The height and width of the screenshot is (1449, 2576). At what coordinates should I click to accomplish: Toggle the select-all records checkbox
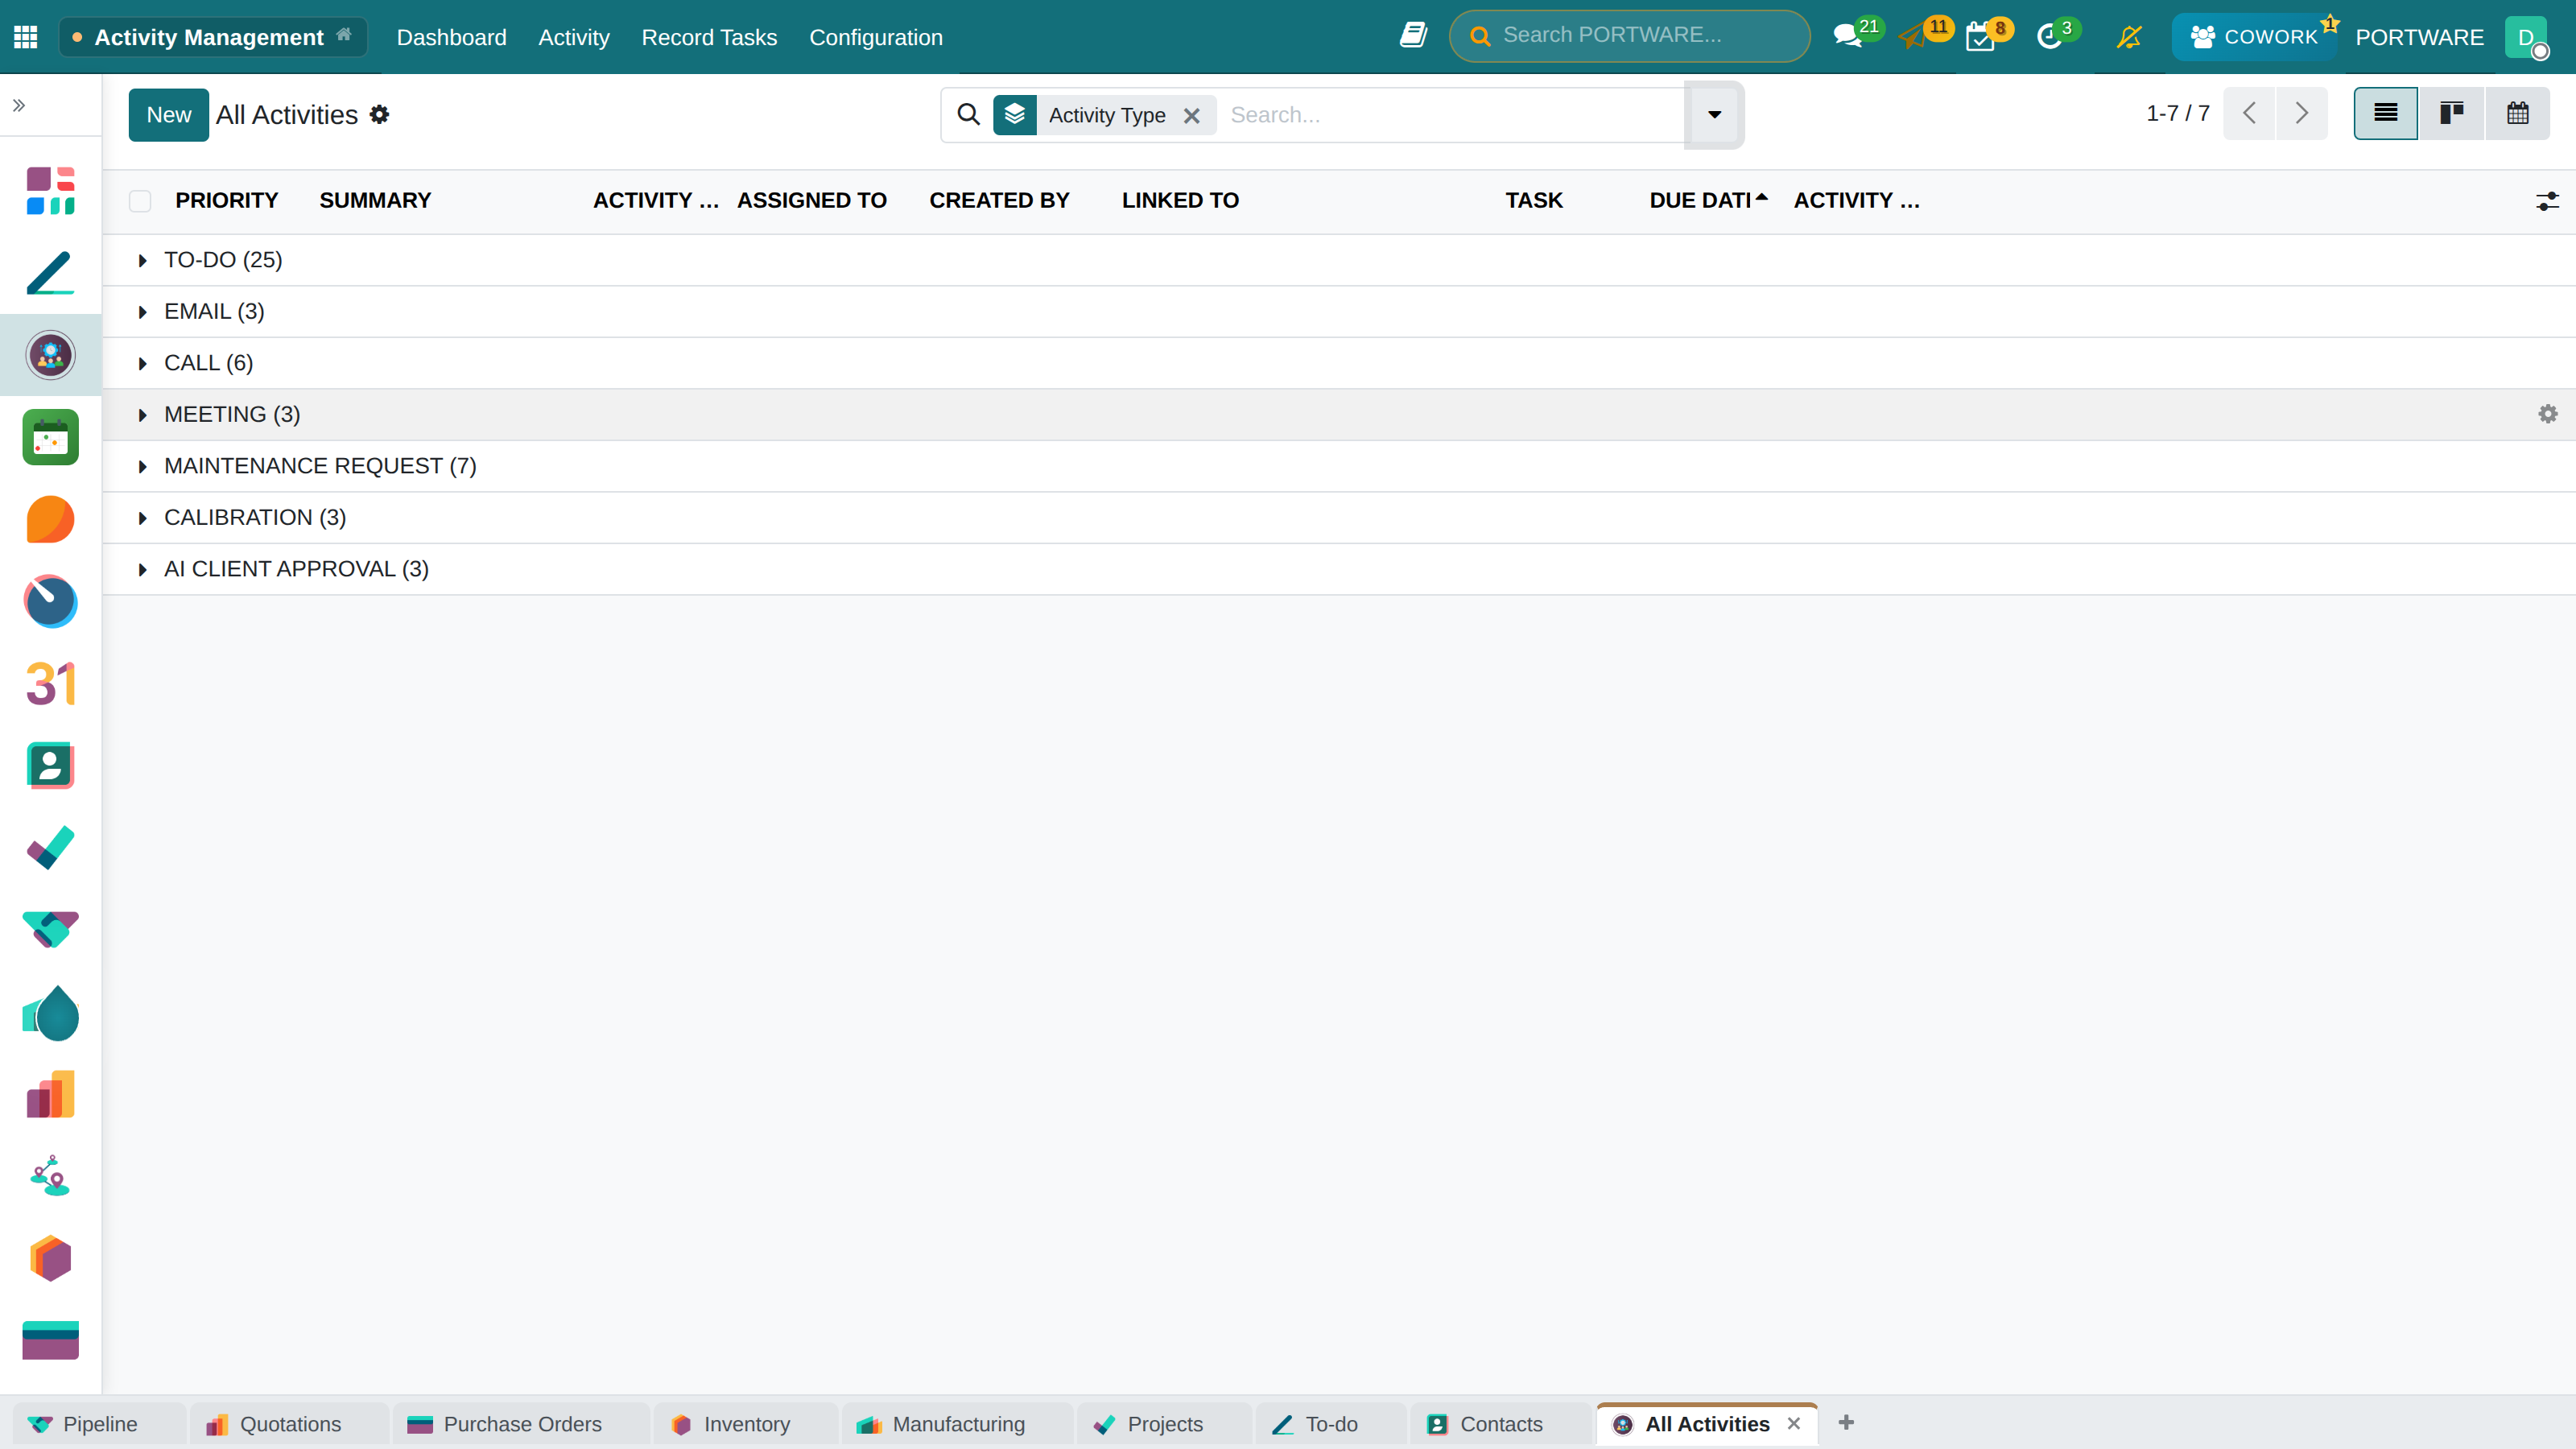140,201
